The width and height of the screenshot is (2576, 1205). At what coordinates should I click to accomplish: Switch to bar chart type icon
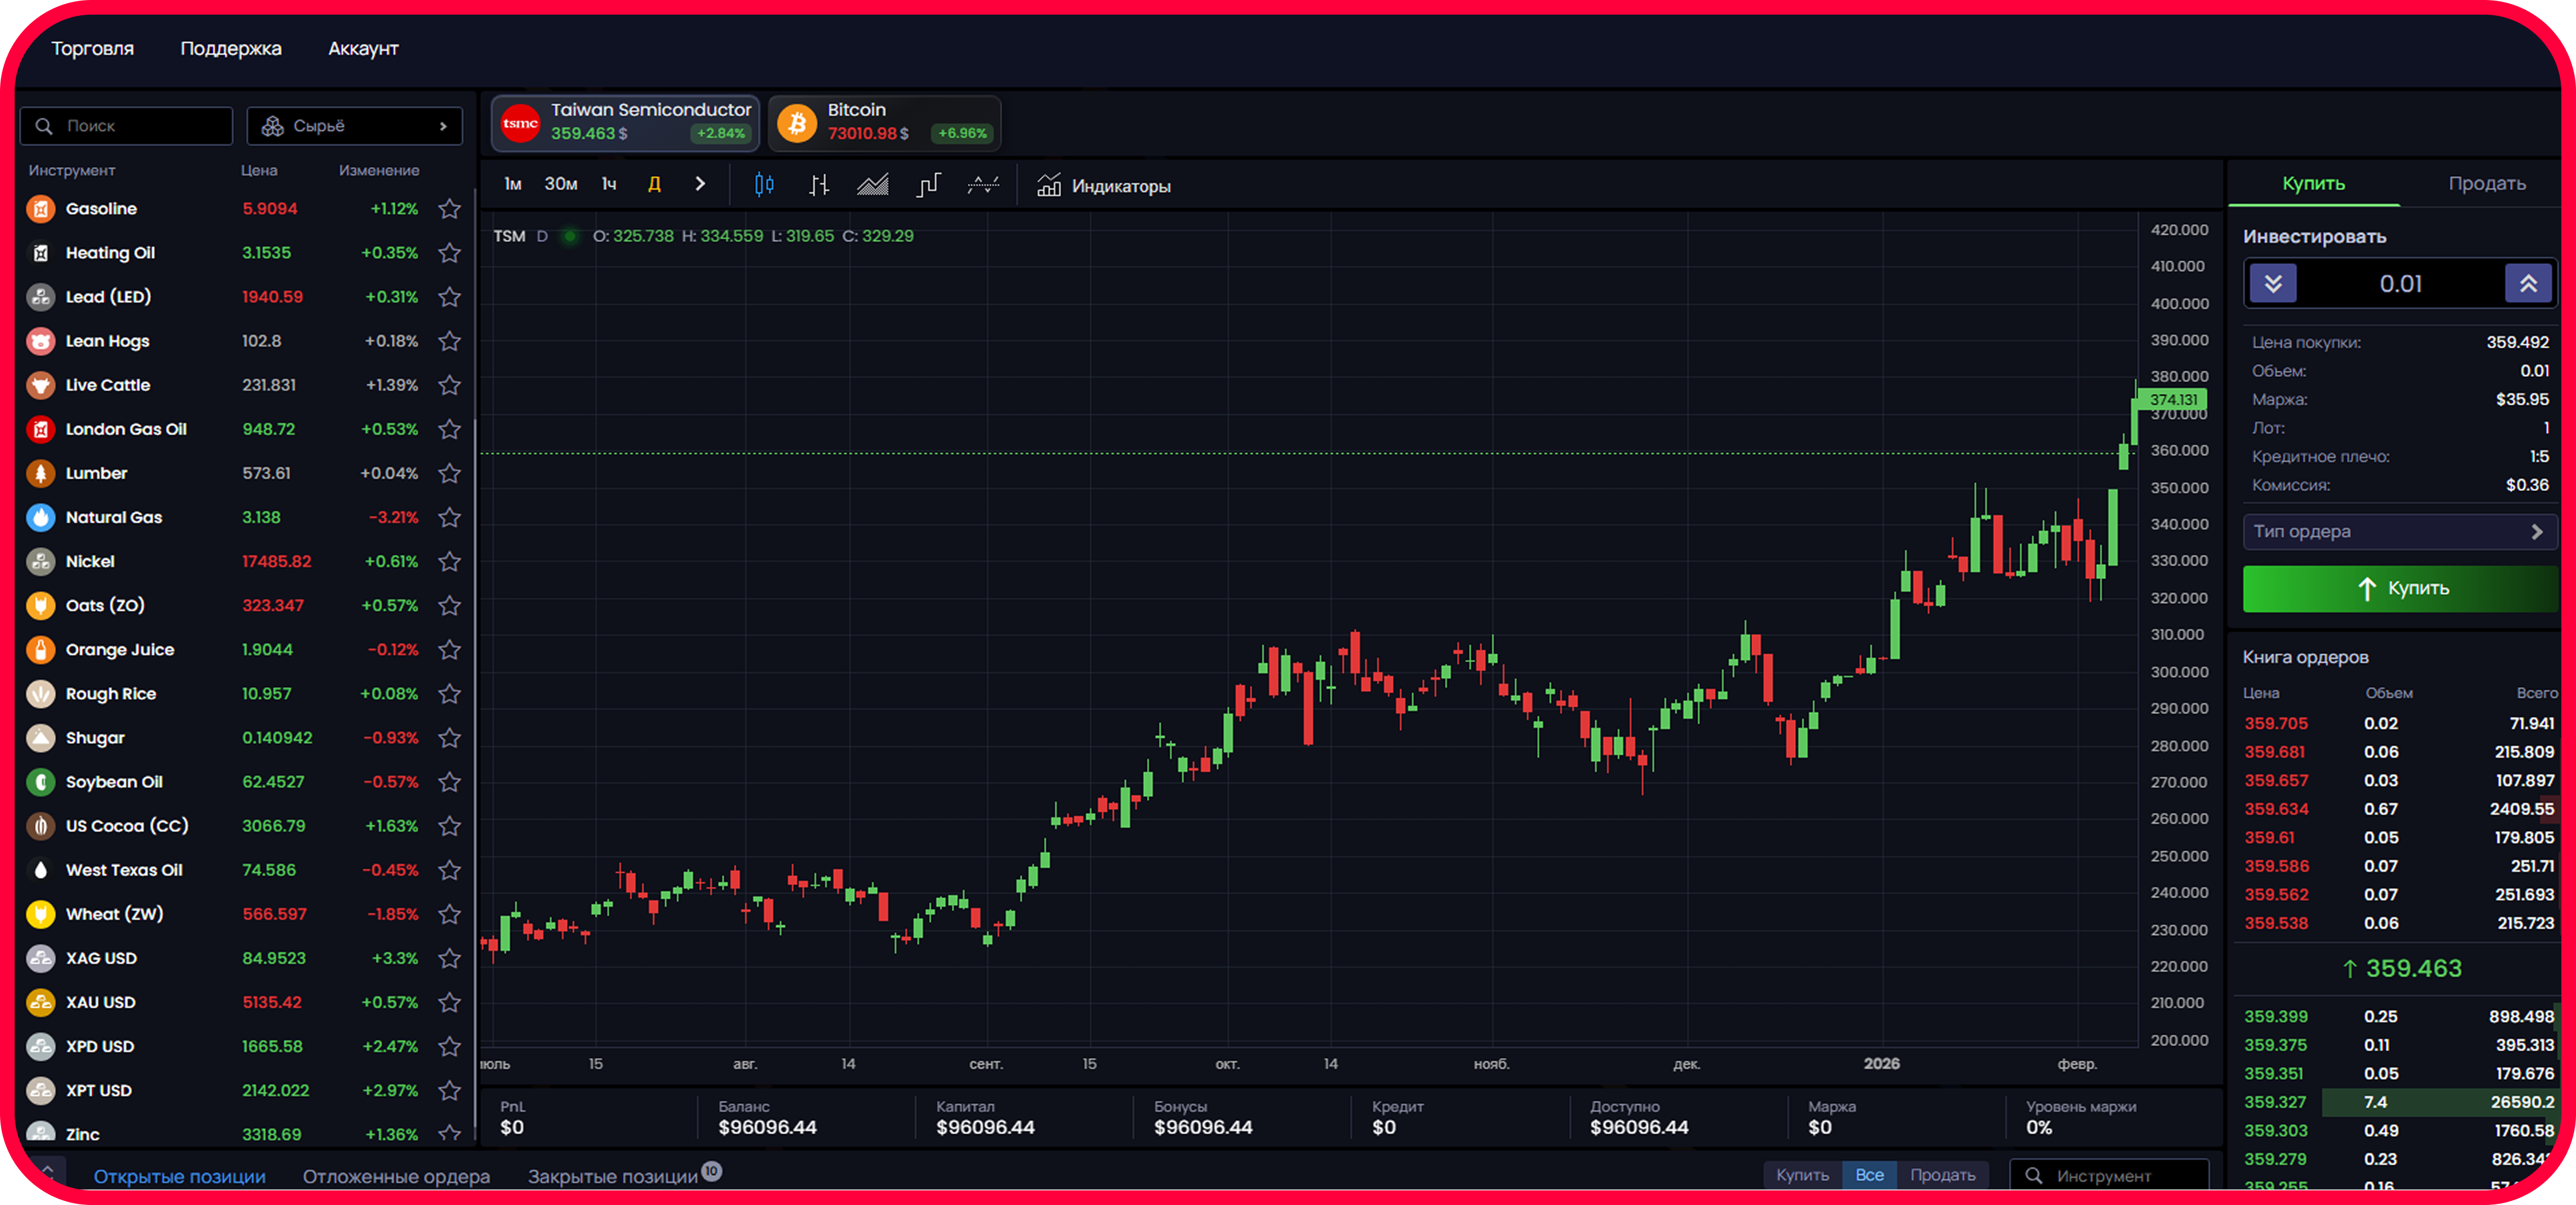click(x=819, y=185)
